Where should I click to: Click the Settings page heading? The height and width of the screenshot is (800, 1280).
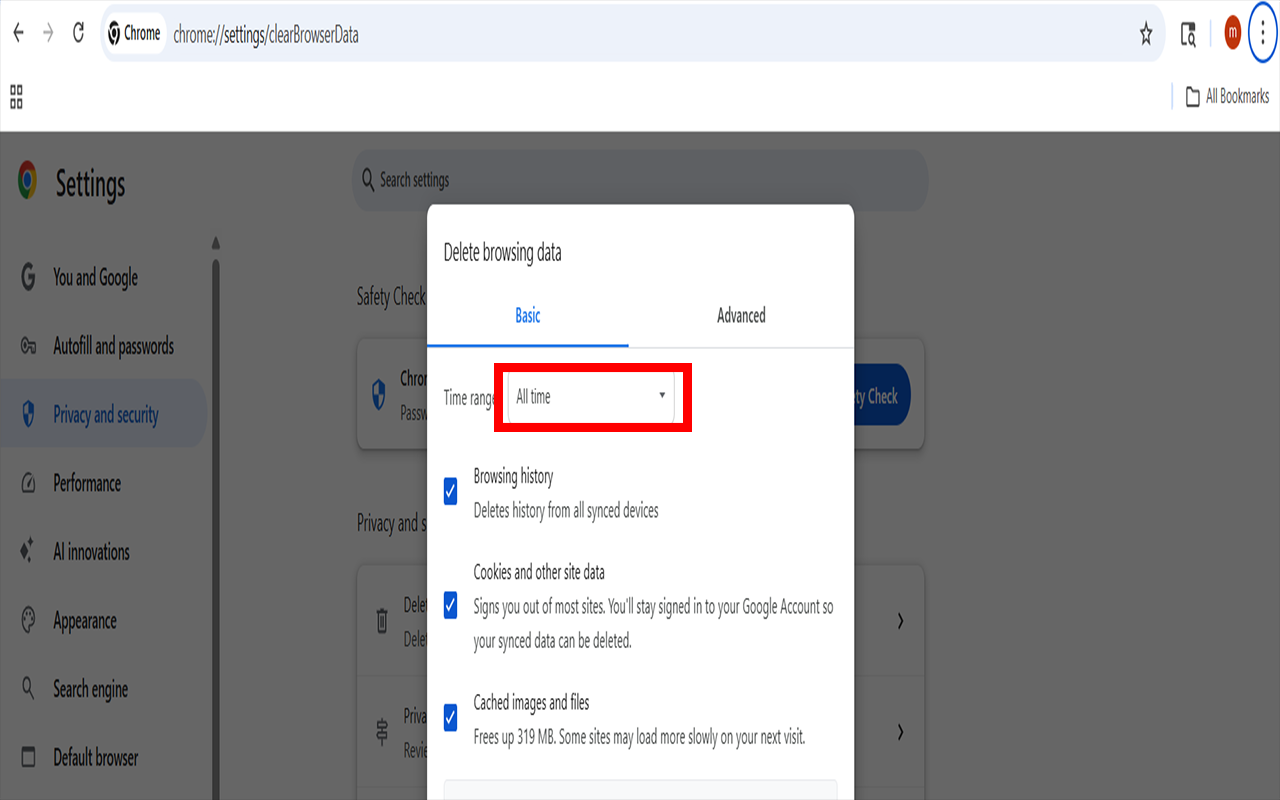[90, 184]
